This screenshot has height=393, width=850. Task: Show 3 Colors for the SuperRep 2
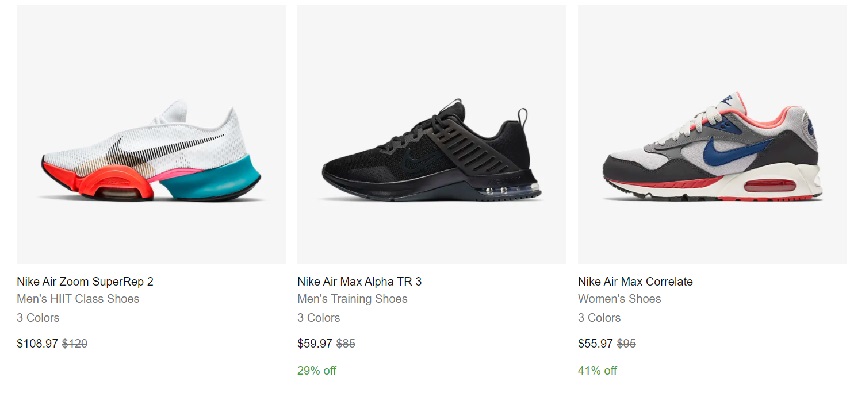tap(38, 318)
